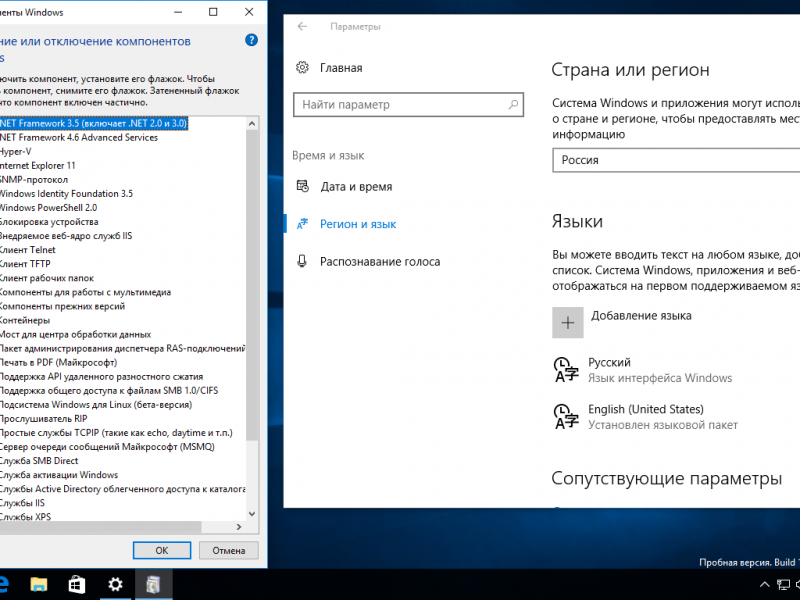
Task: Open Главная home gear icon
Action: pyautogui.click(x=303, y=67)
